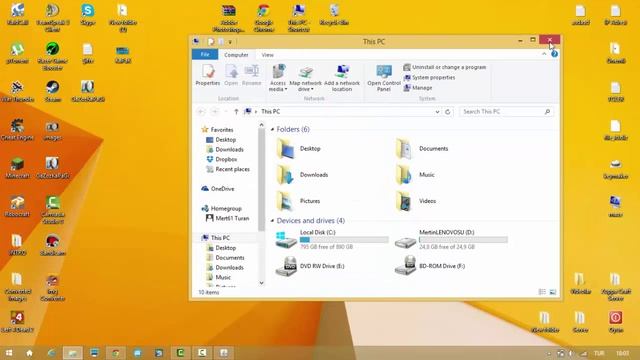Collapse the Folders (6) group
This screenshot has height=360, width=640.
click(272, 129)
